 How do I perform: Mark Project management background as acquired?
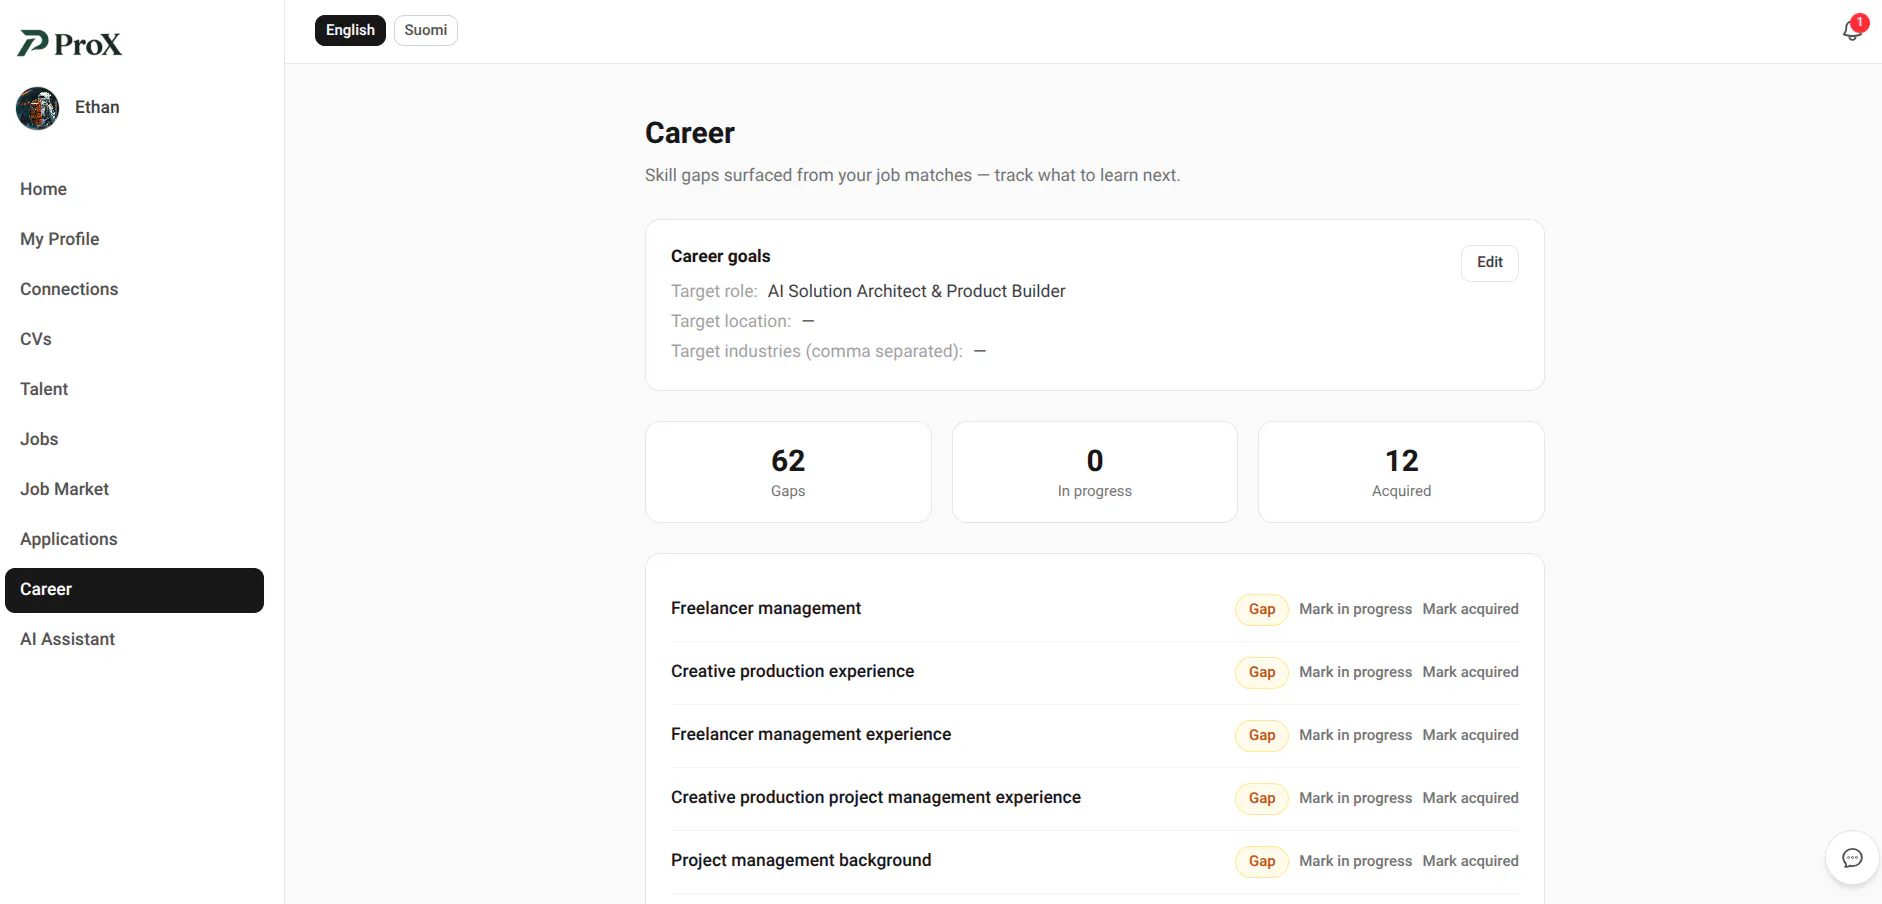pyautogui.click(x=1470, y=861)
